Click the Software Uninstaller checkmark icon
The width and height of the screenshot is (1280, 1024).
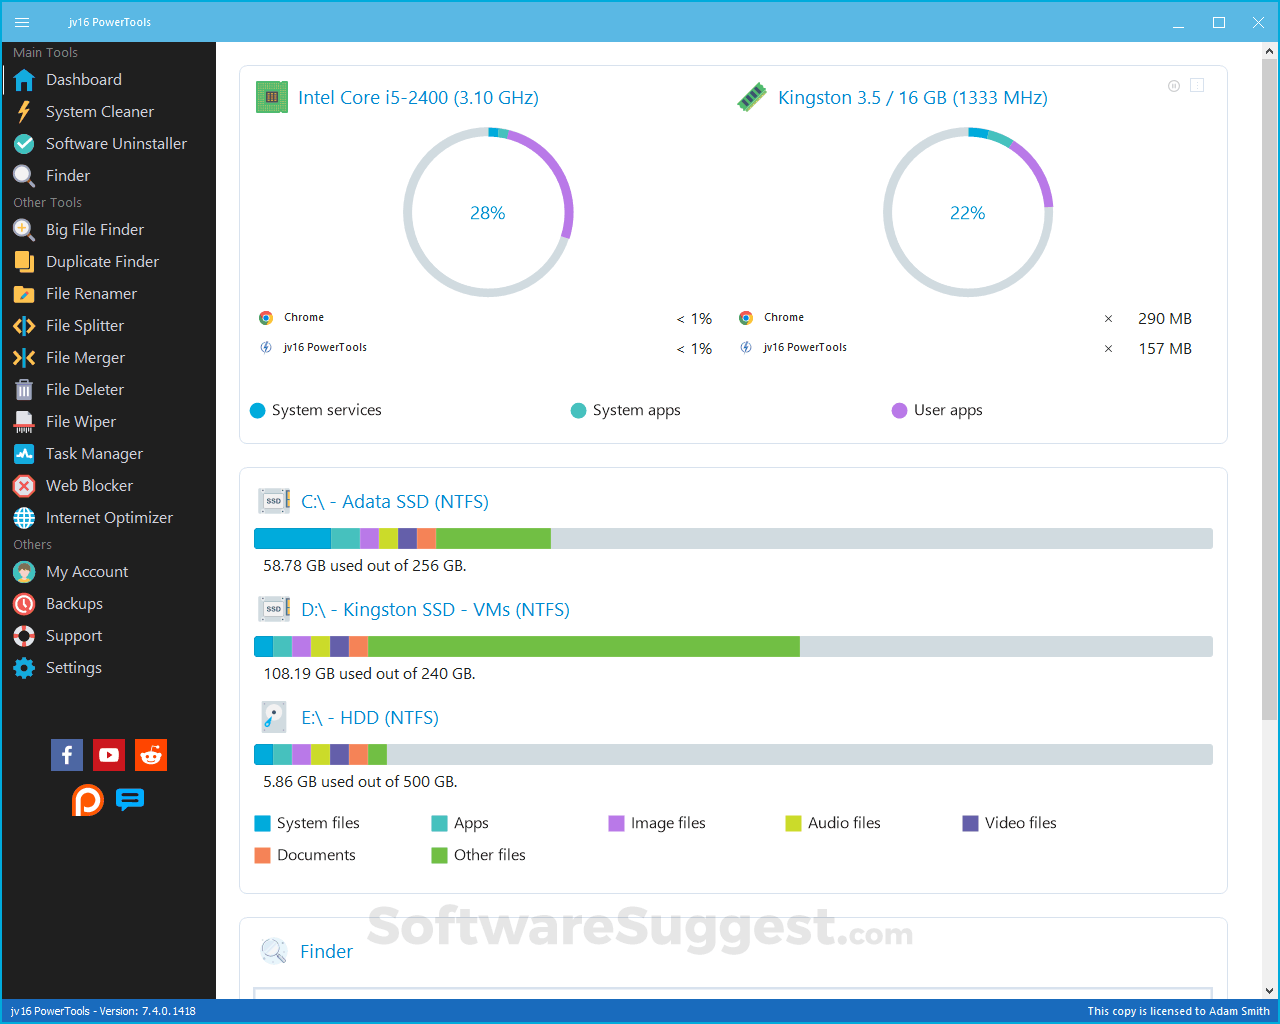pos(24,144)
